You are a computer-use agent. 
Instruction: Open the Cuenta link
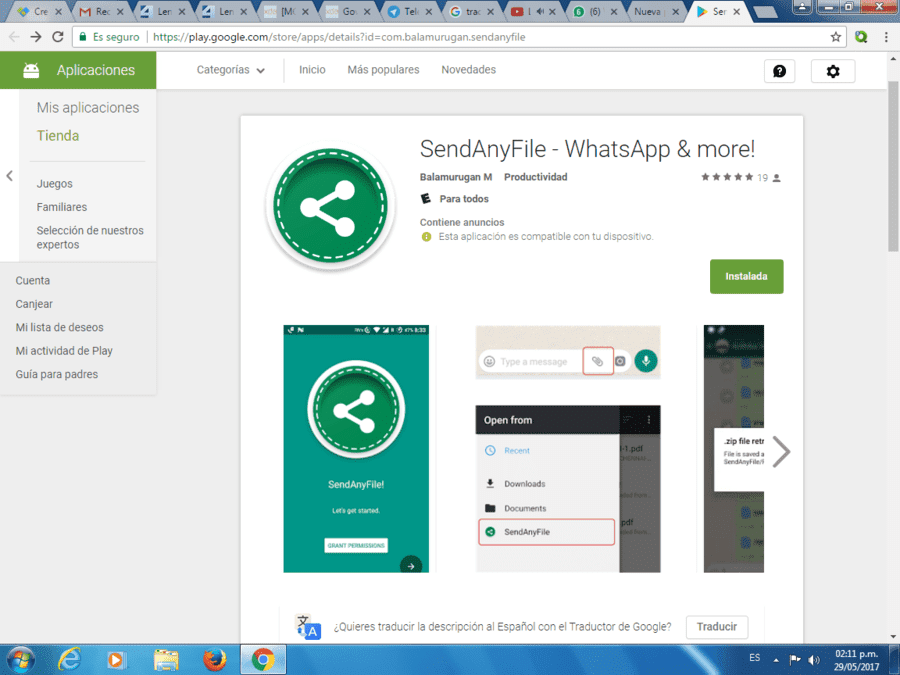[33, 280]
